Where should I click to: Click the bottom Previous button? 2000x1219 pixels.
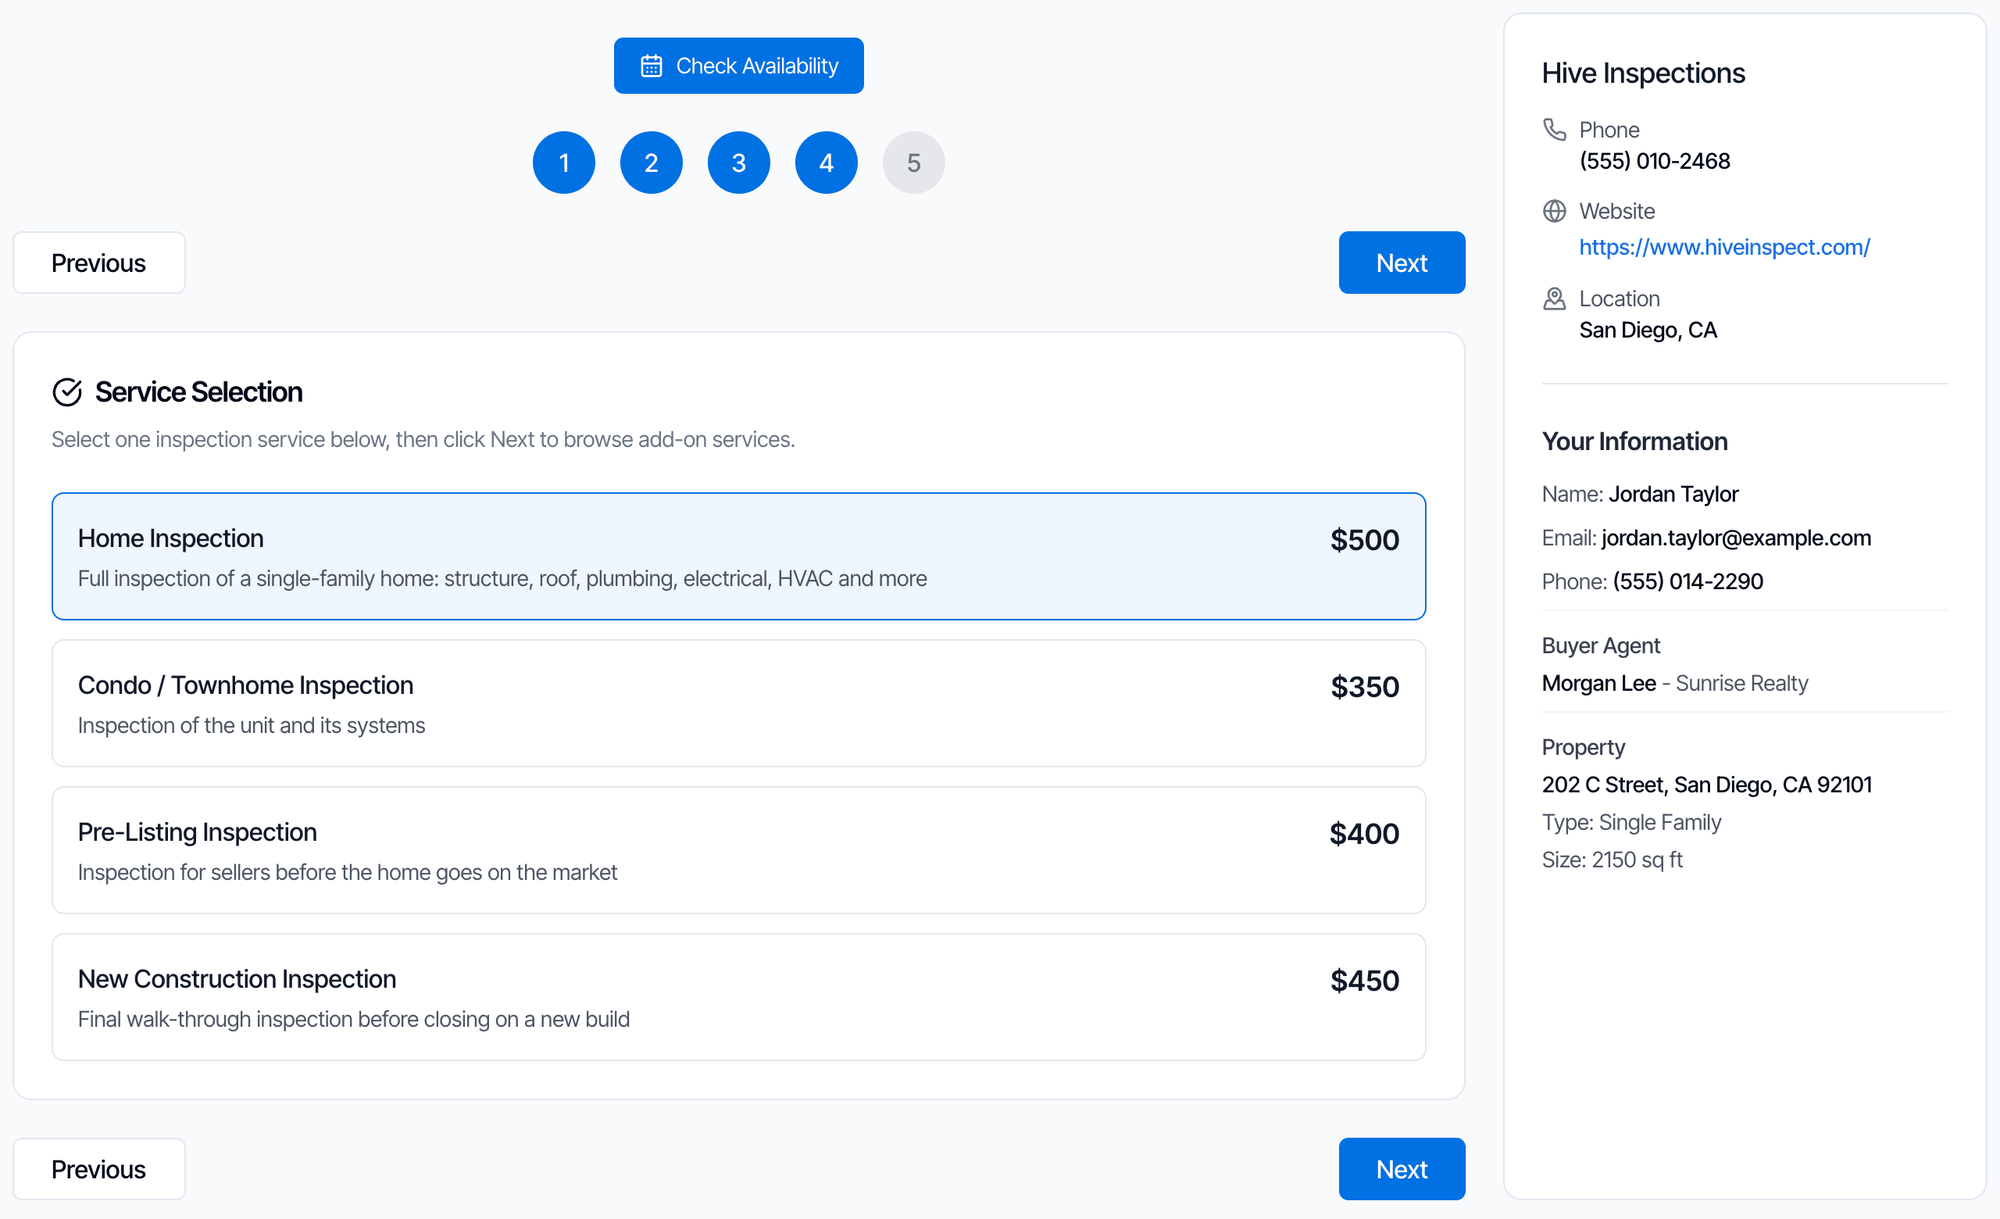tap(99, 1169)
